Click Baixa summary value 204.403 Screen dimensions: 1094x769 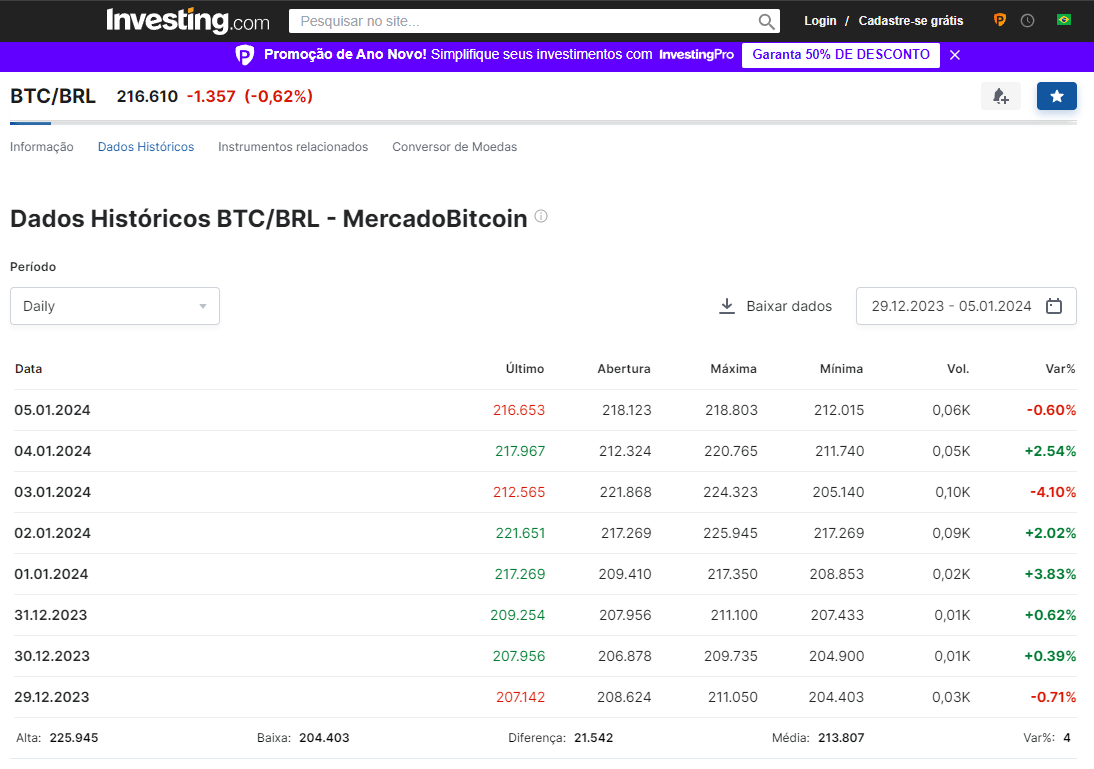point(324,738)
